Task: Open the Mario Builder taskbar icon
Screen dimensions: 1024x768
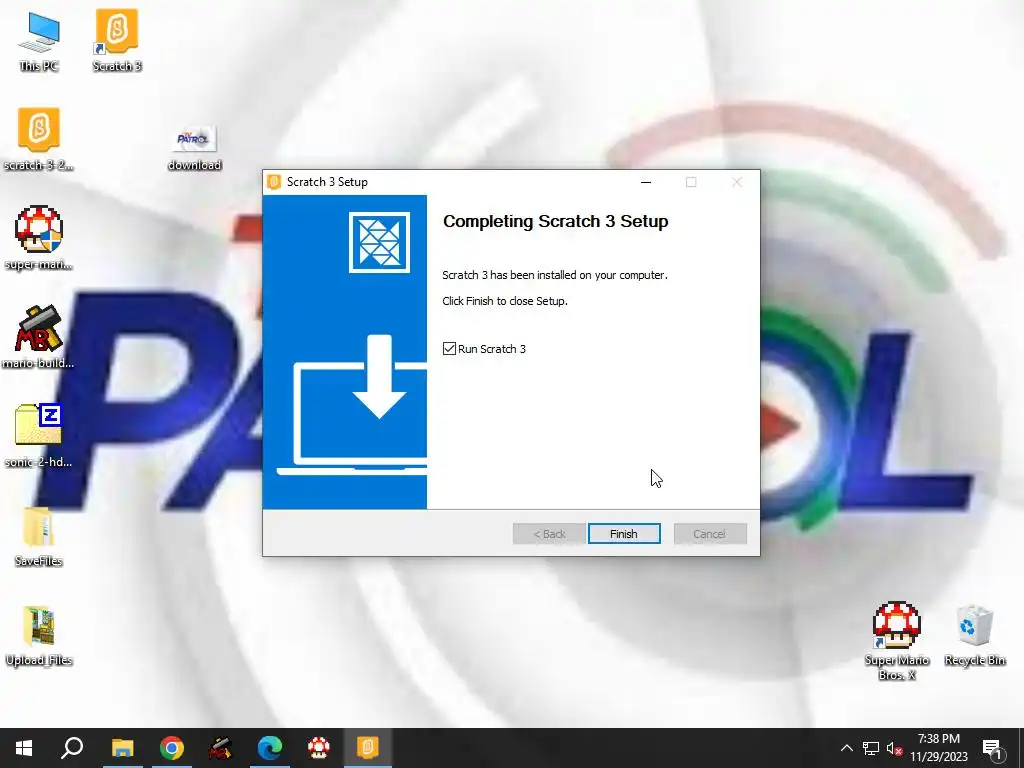Action: [220, 748]
